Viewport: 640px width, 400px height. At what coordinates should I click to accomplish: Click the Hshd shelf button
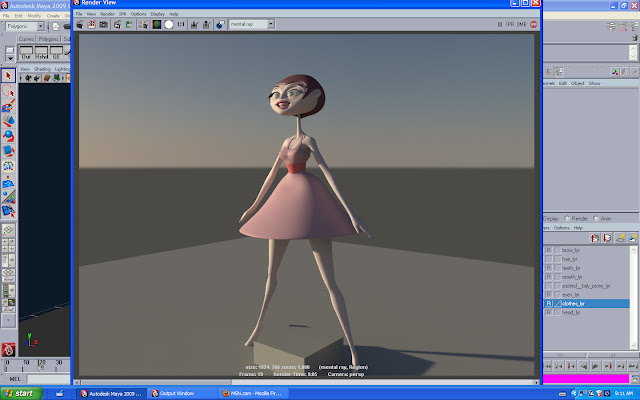coord(41,53)
